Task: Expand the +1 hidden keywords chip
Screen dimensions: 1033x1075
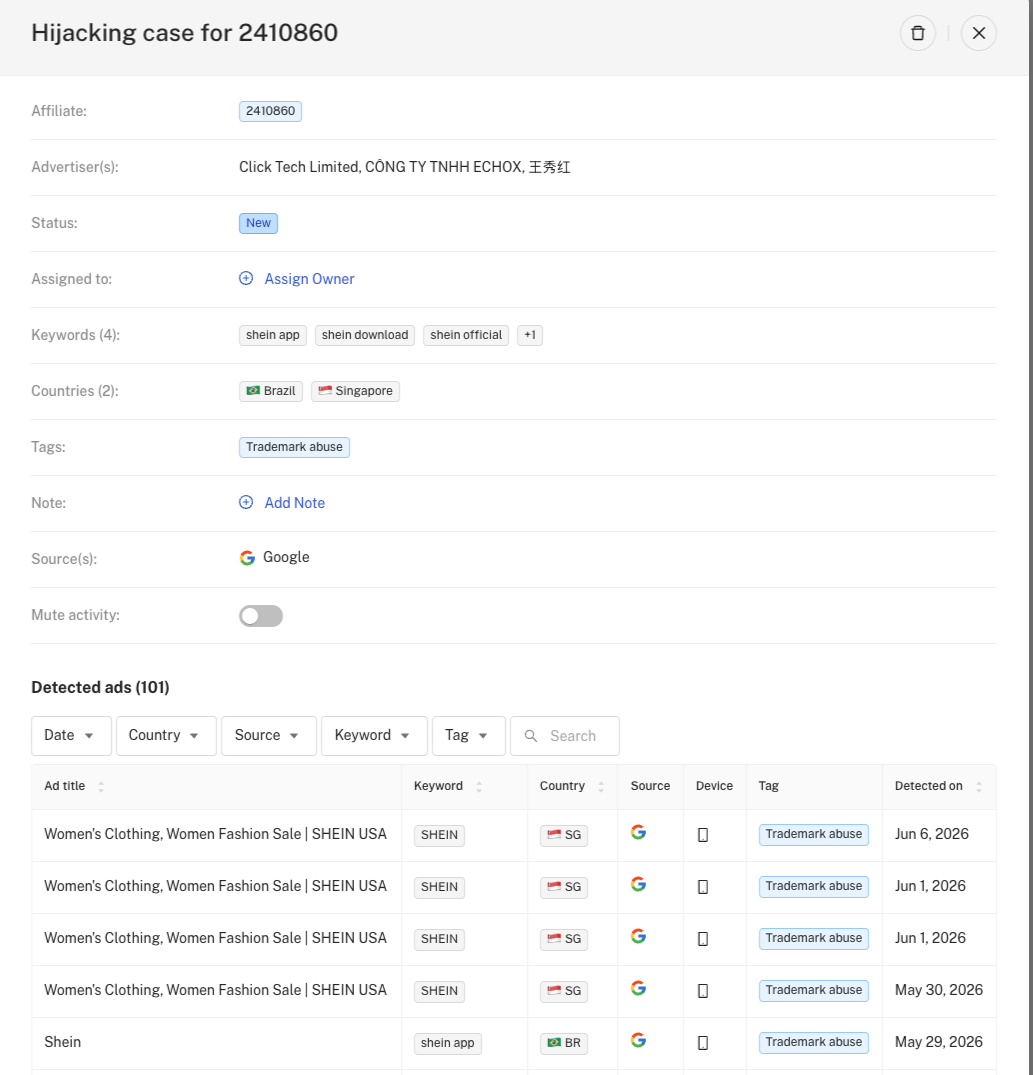Action: coord(530,335)
